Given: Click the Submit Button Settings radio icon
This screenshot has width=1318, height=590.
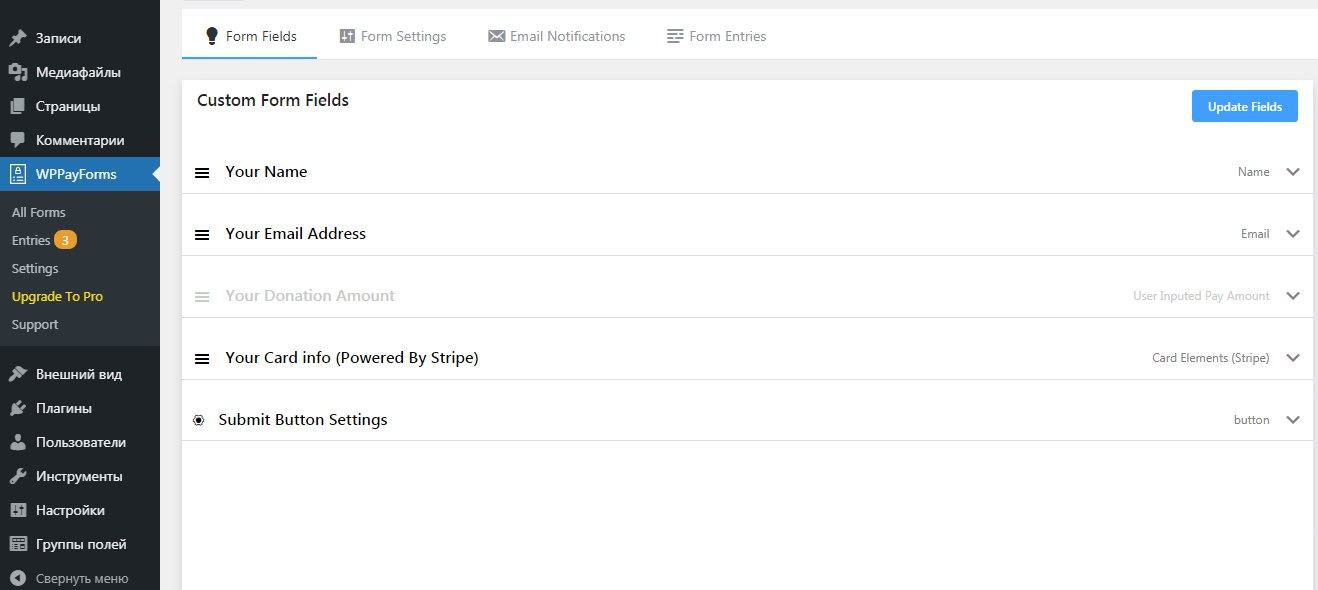Looking at the screenshot, I should pyautogui.click(x=198, y=421).
